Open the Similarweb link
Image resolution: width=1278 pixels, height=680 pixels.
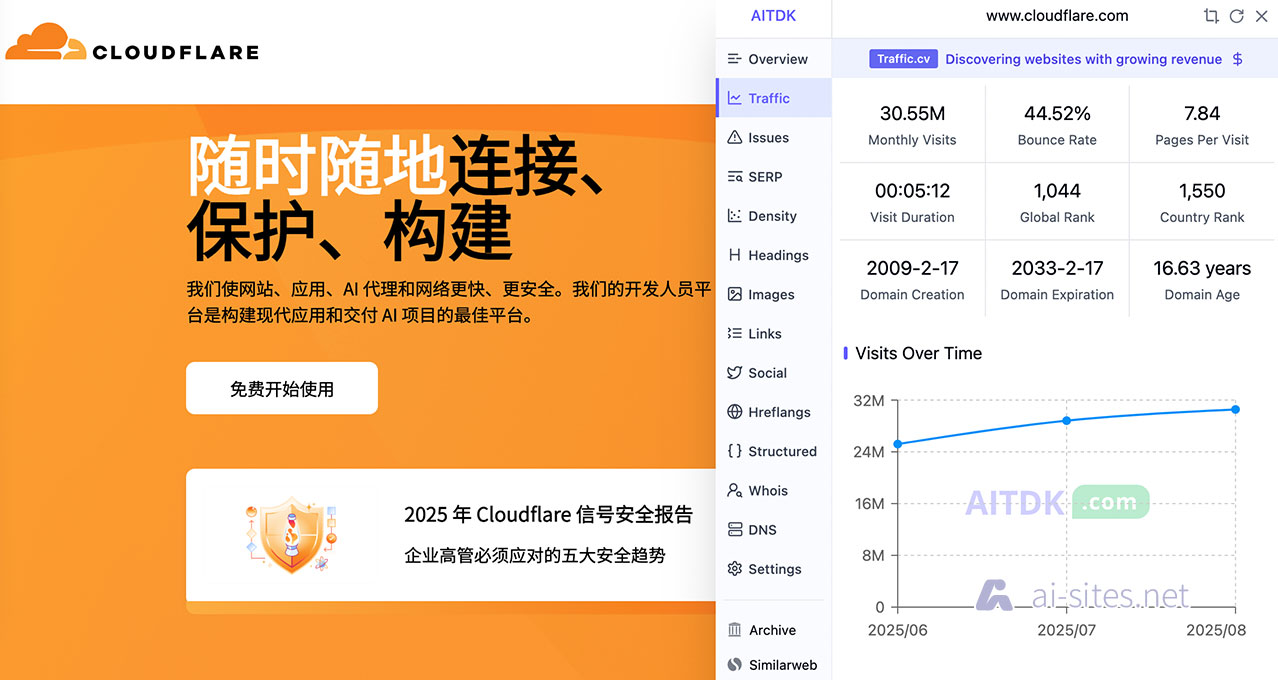pyautogui.click(x=782, y=665)
